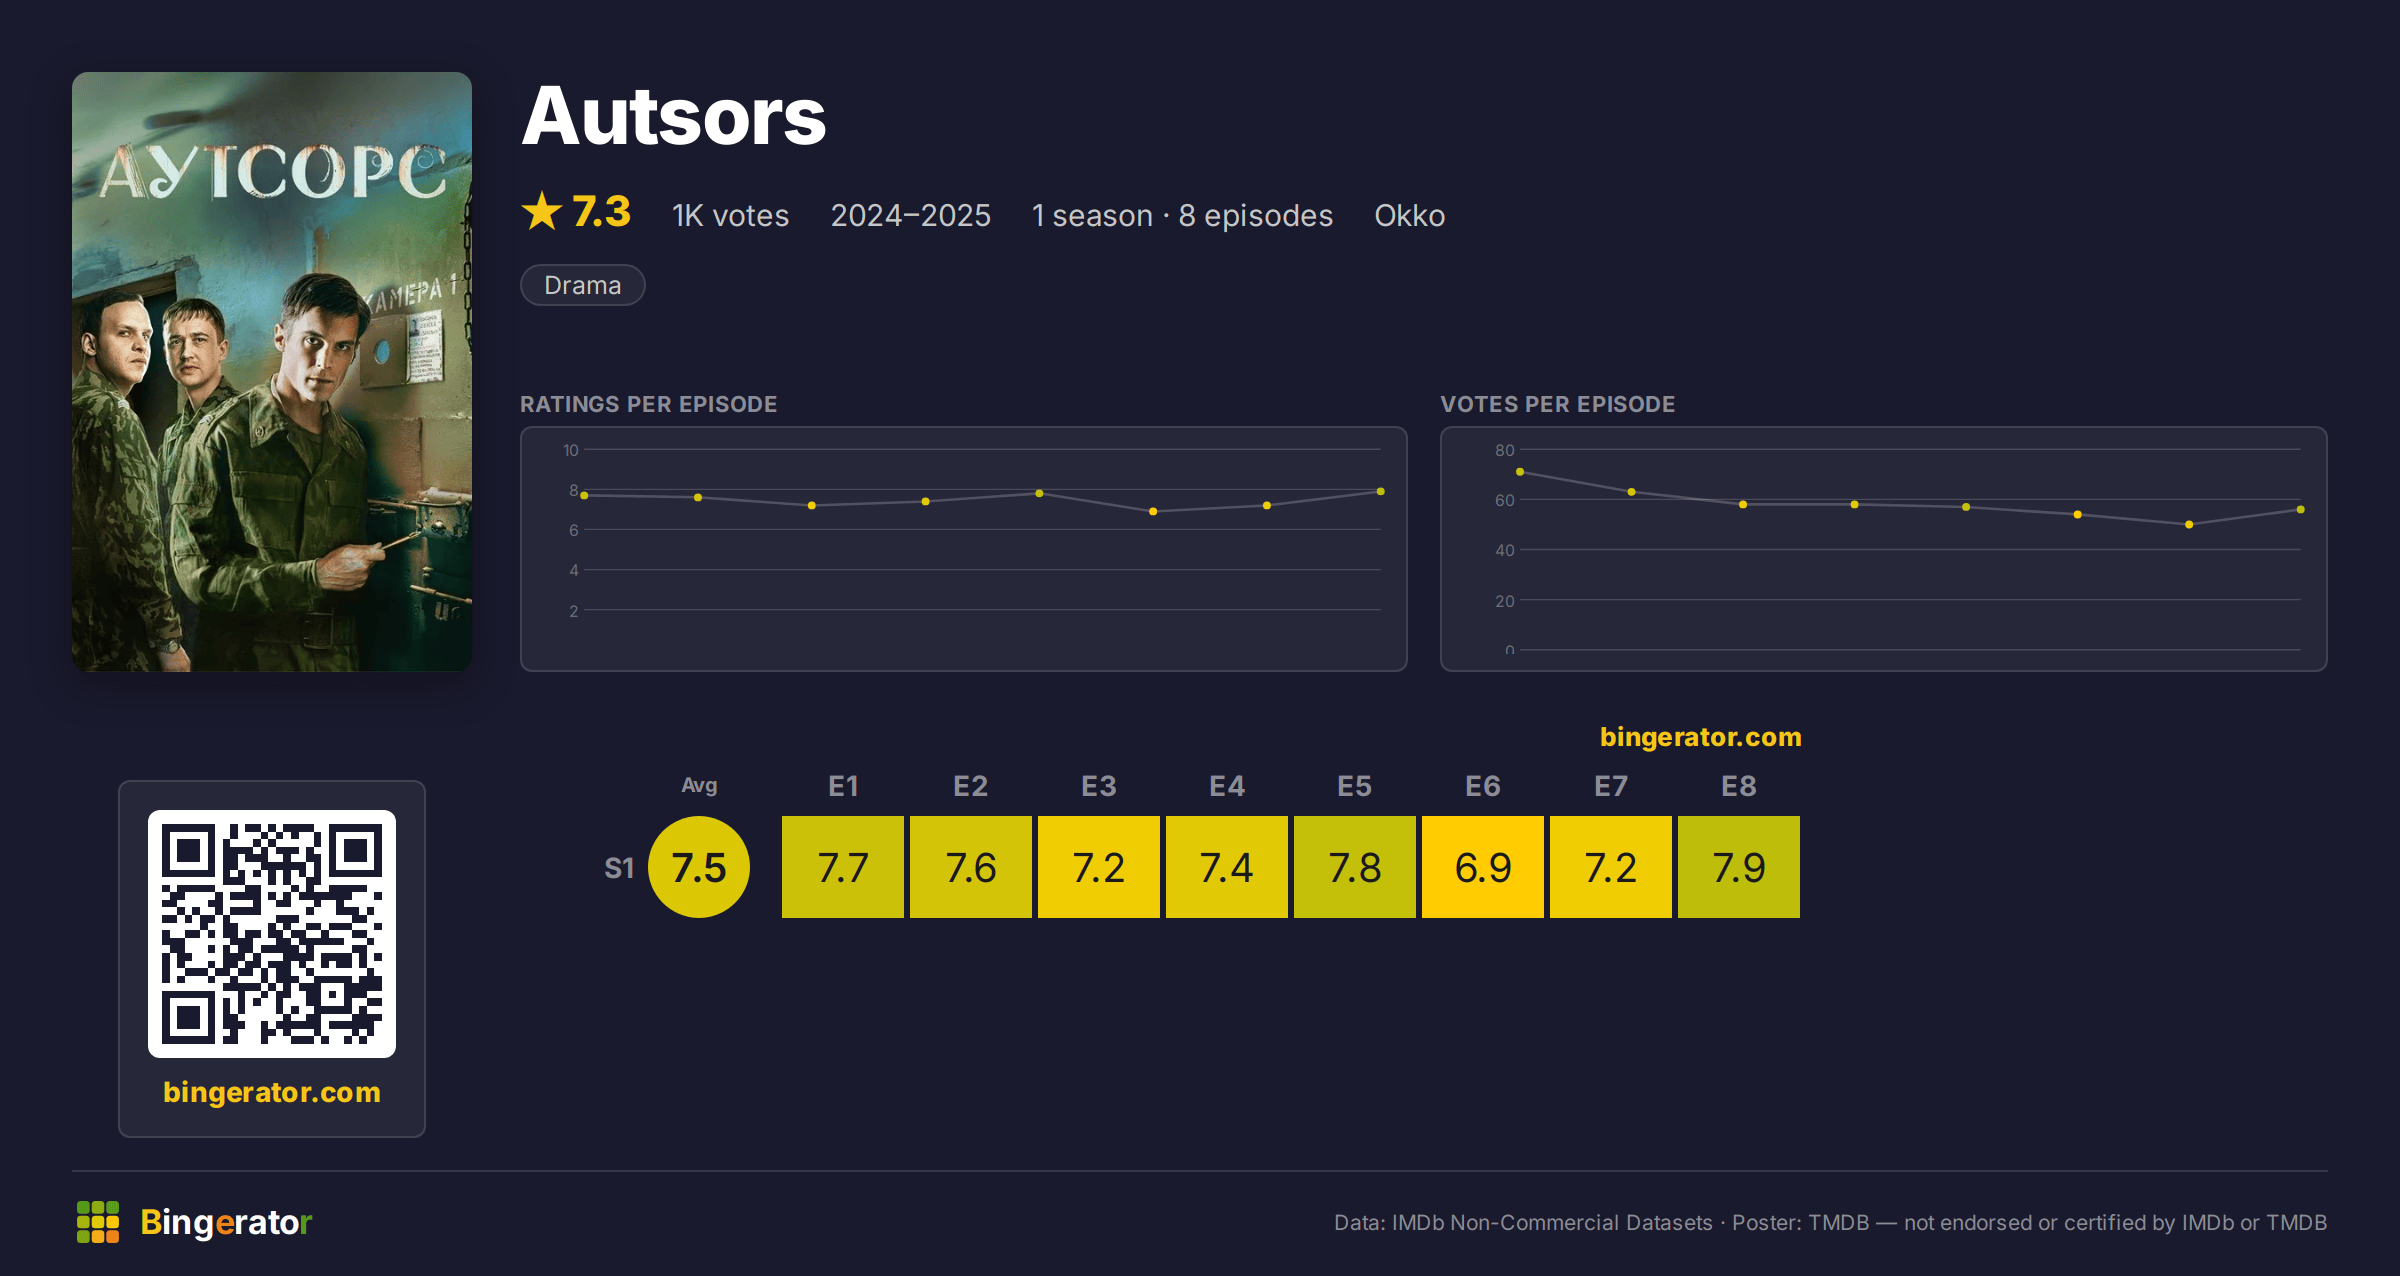Click episode E6 tile rated 6.9
The width and height of the screenshot is (2400, 1276).
click(1483, 867)
